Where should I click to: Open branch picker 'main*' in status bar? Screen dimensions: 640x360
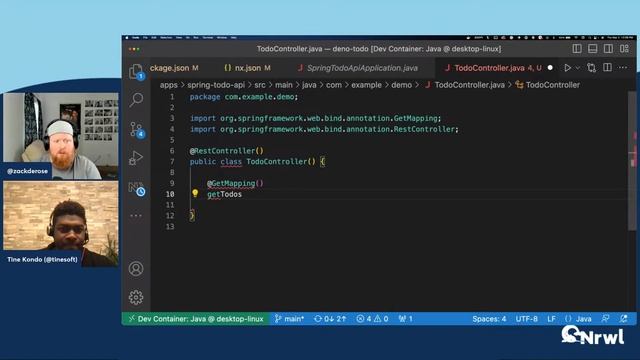pos(289,319)
